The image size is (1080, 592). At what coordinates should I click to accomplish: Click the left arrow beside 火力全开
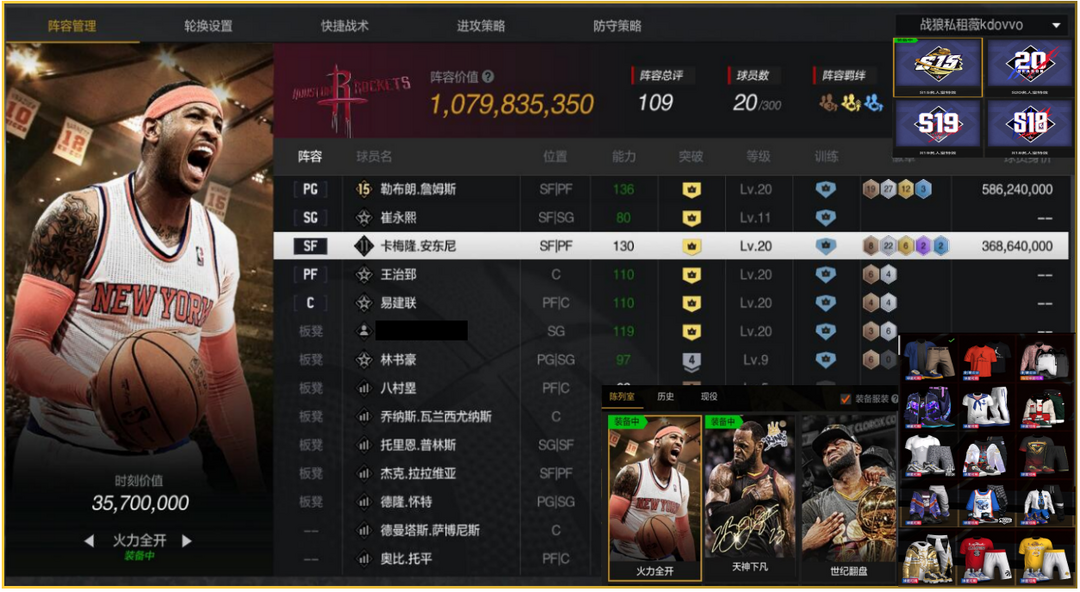pyautogui.click(x=89, y=541)
